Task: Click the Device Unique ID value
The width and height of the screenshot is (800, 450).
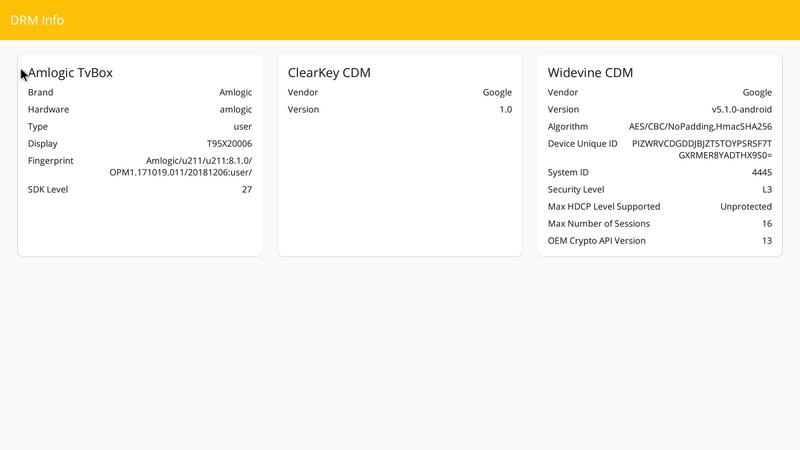Action: click(702, 149)
